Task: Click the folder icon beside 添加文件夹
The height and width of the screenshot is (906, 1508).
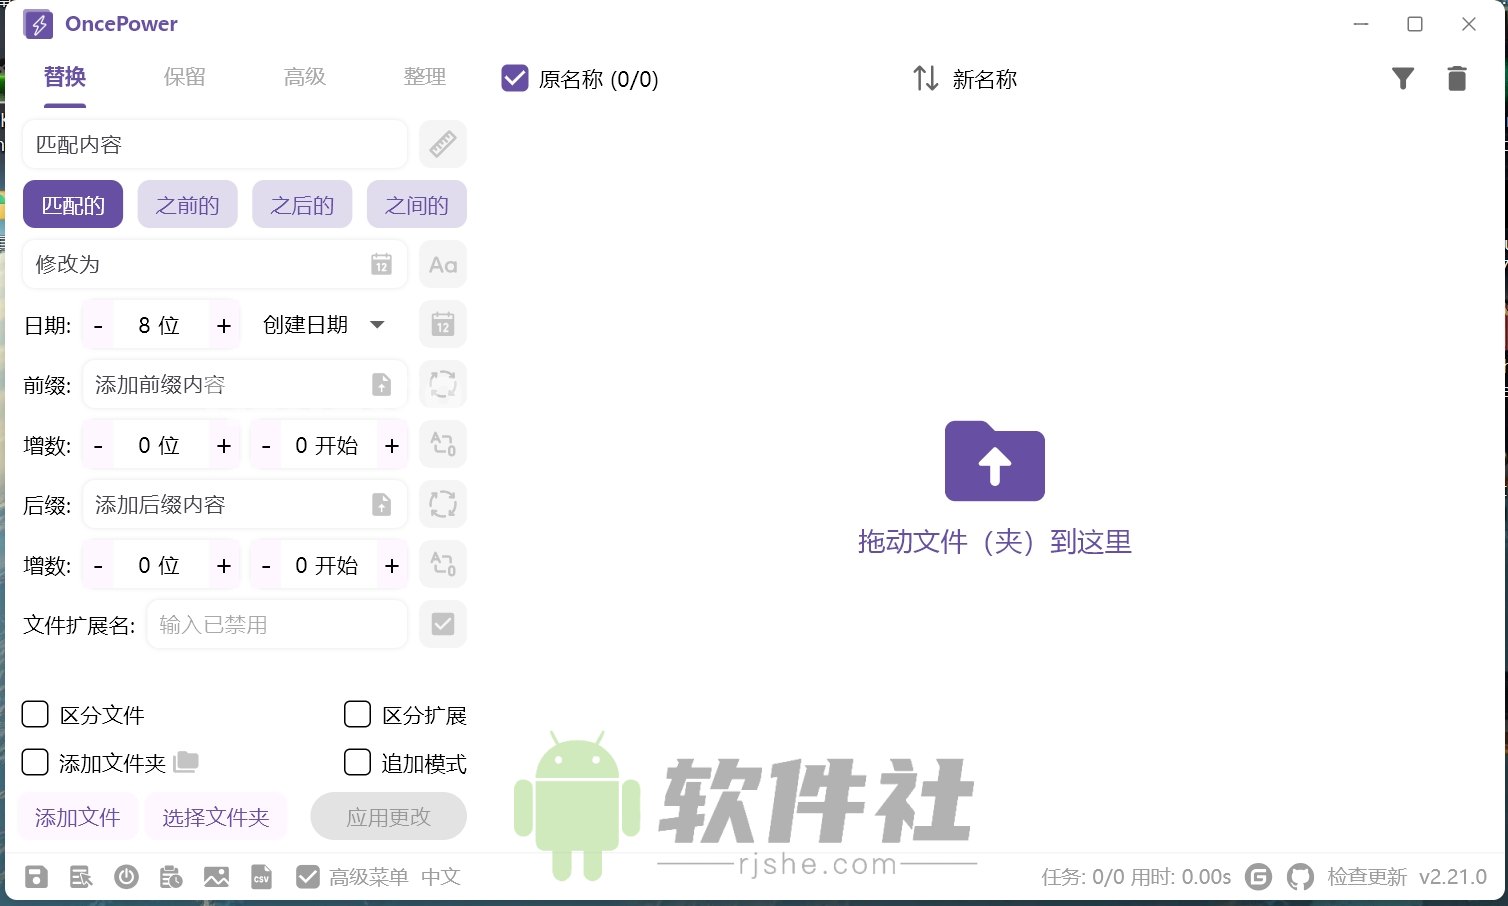Action: (x=186, y=762)
